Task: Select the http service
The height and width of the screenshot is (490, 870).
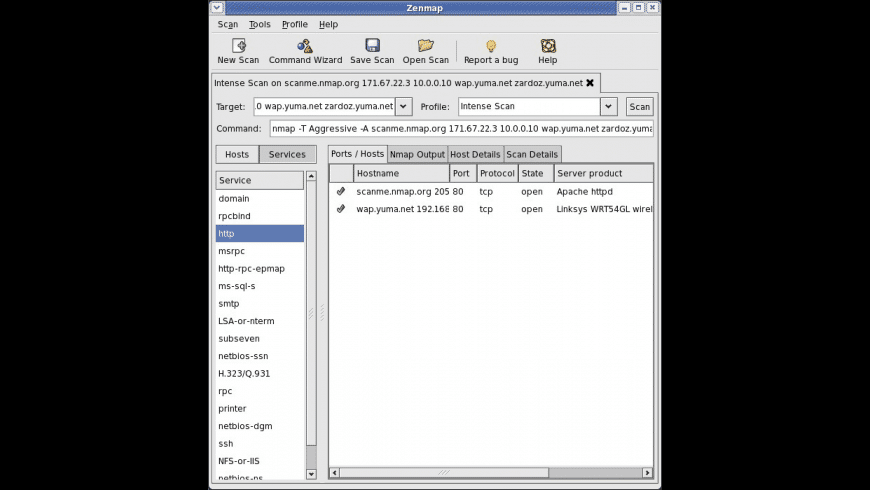Action: point(260,234)
